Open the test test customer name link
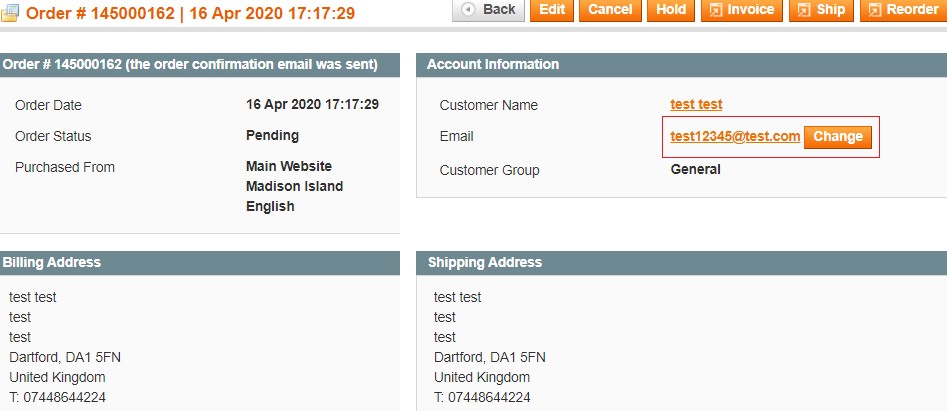This screenshot has width=947, height=411. (x=696, y=105)
